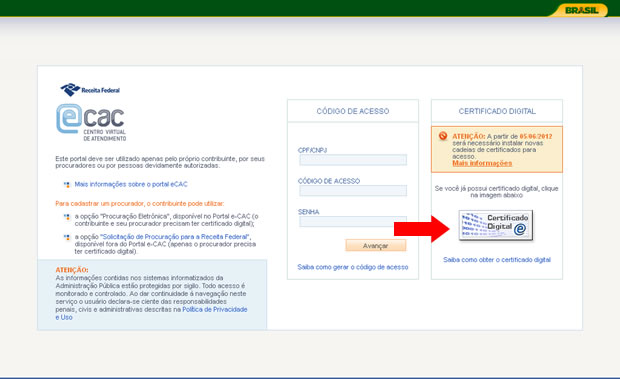Click the 'CERTIFICADO DIGITAL' panel heading

pos(497,111)
